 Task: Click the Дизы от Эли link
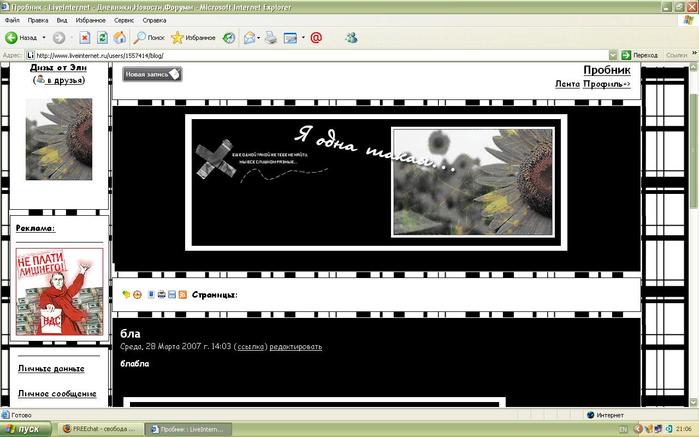coord(58,67)
